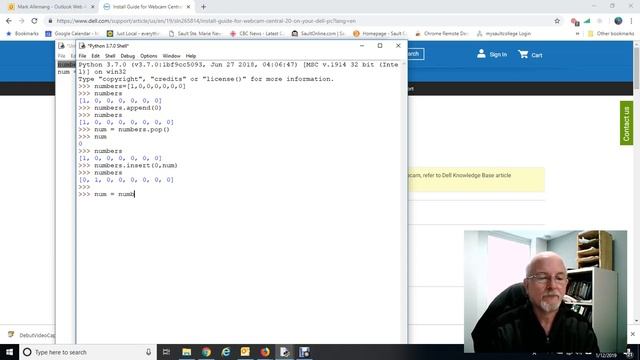Open the Google Calendar bookmark
Viewport: 640px width, 360px height.
72,33
